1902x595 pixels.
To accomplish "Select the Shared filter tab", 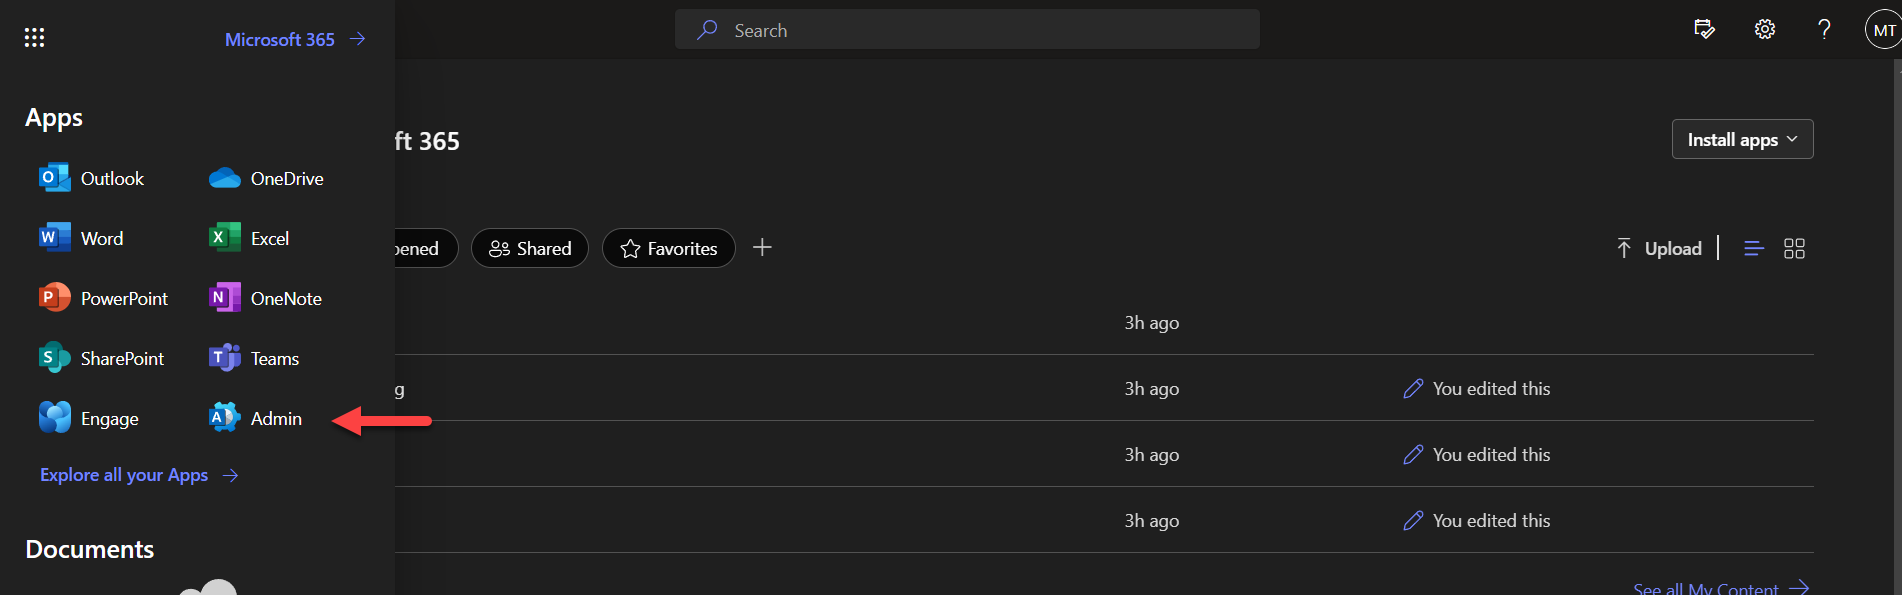I will click(x=530, y=248).
